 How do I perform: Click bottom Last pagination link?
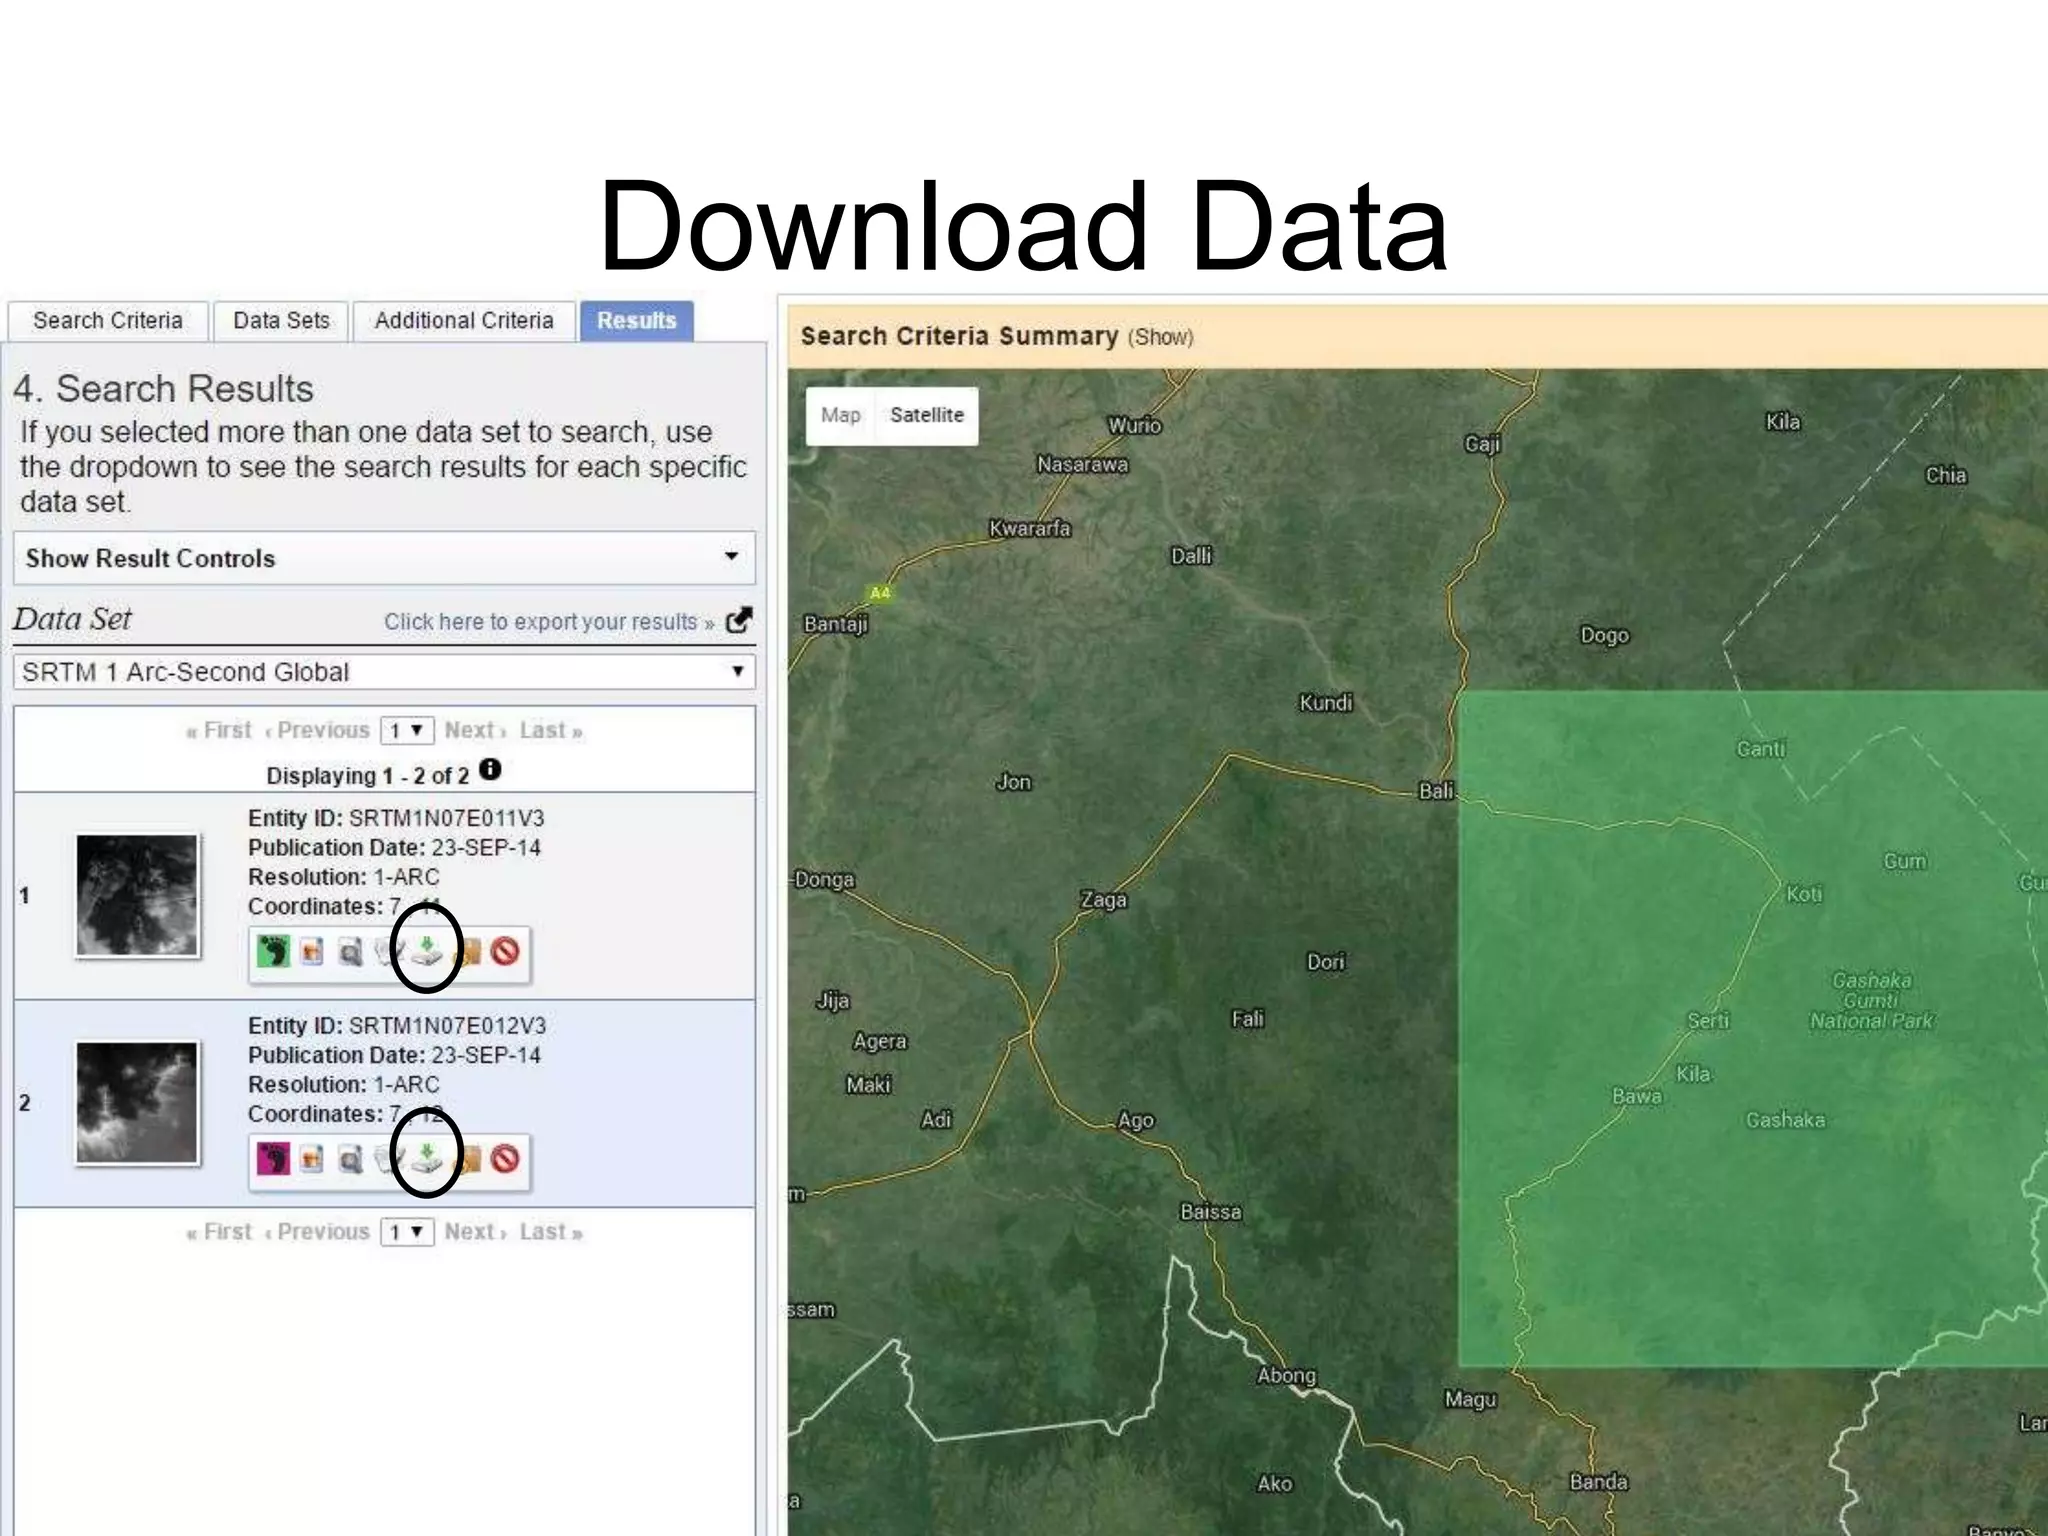pos(551,1231)
